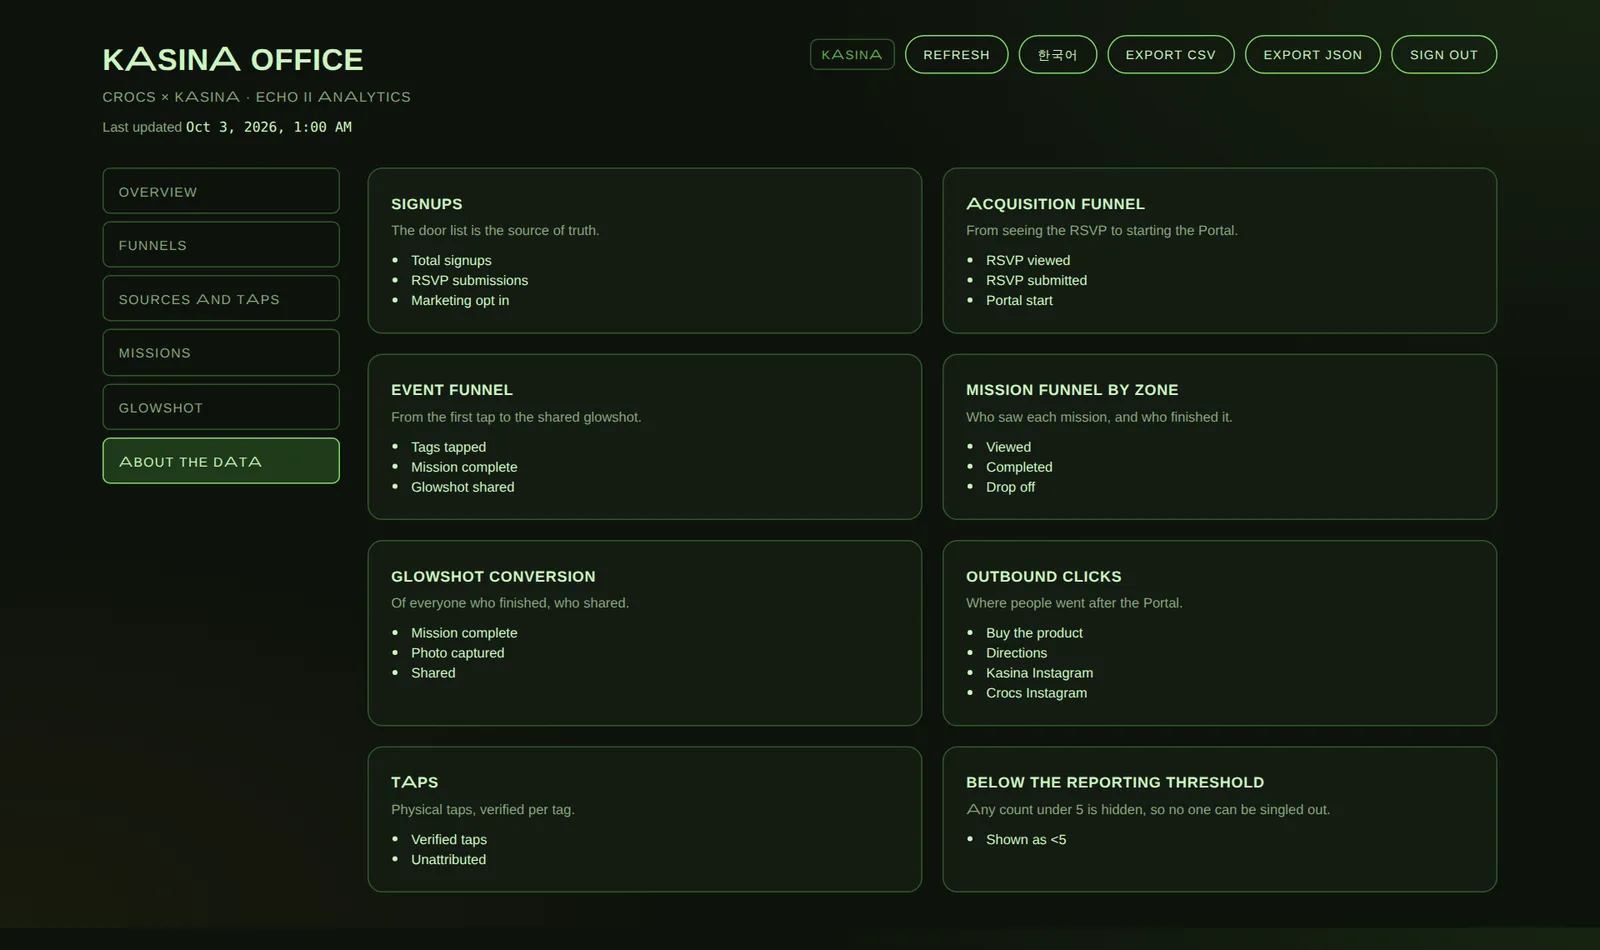Switch language to Korean (한국어)
The height and width of the screenshot is (950, 1600).
pos(1058,55)
